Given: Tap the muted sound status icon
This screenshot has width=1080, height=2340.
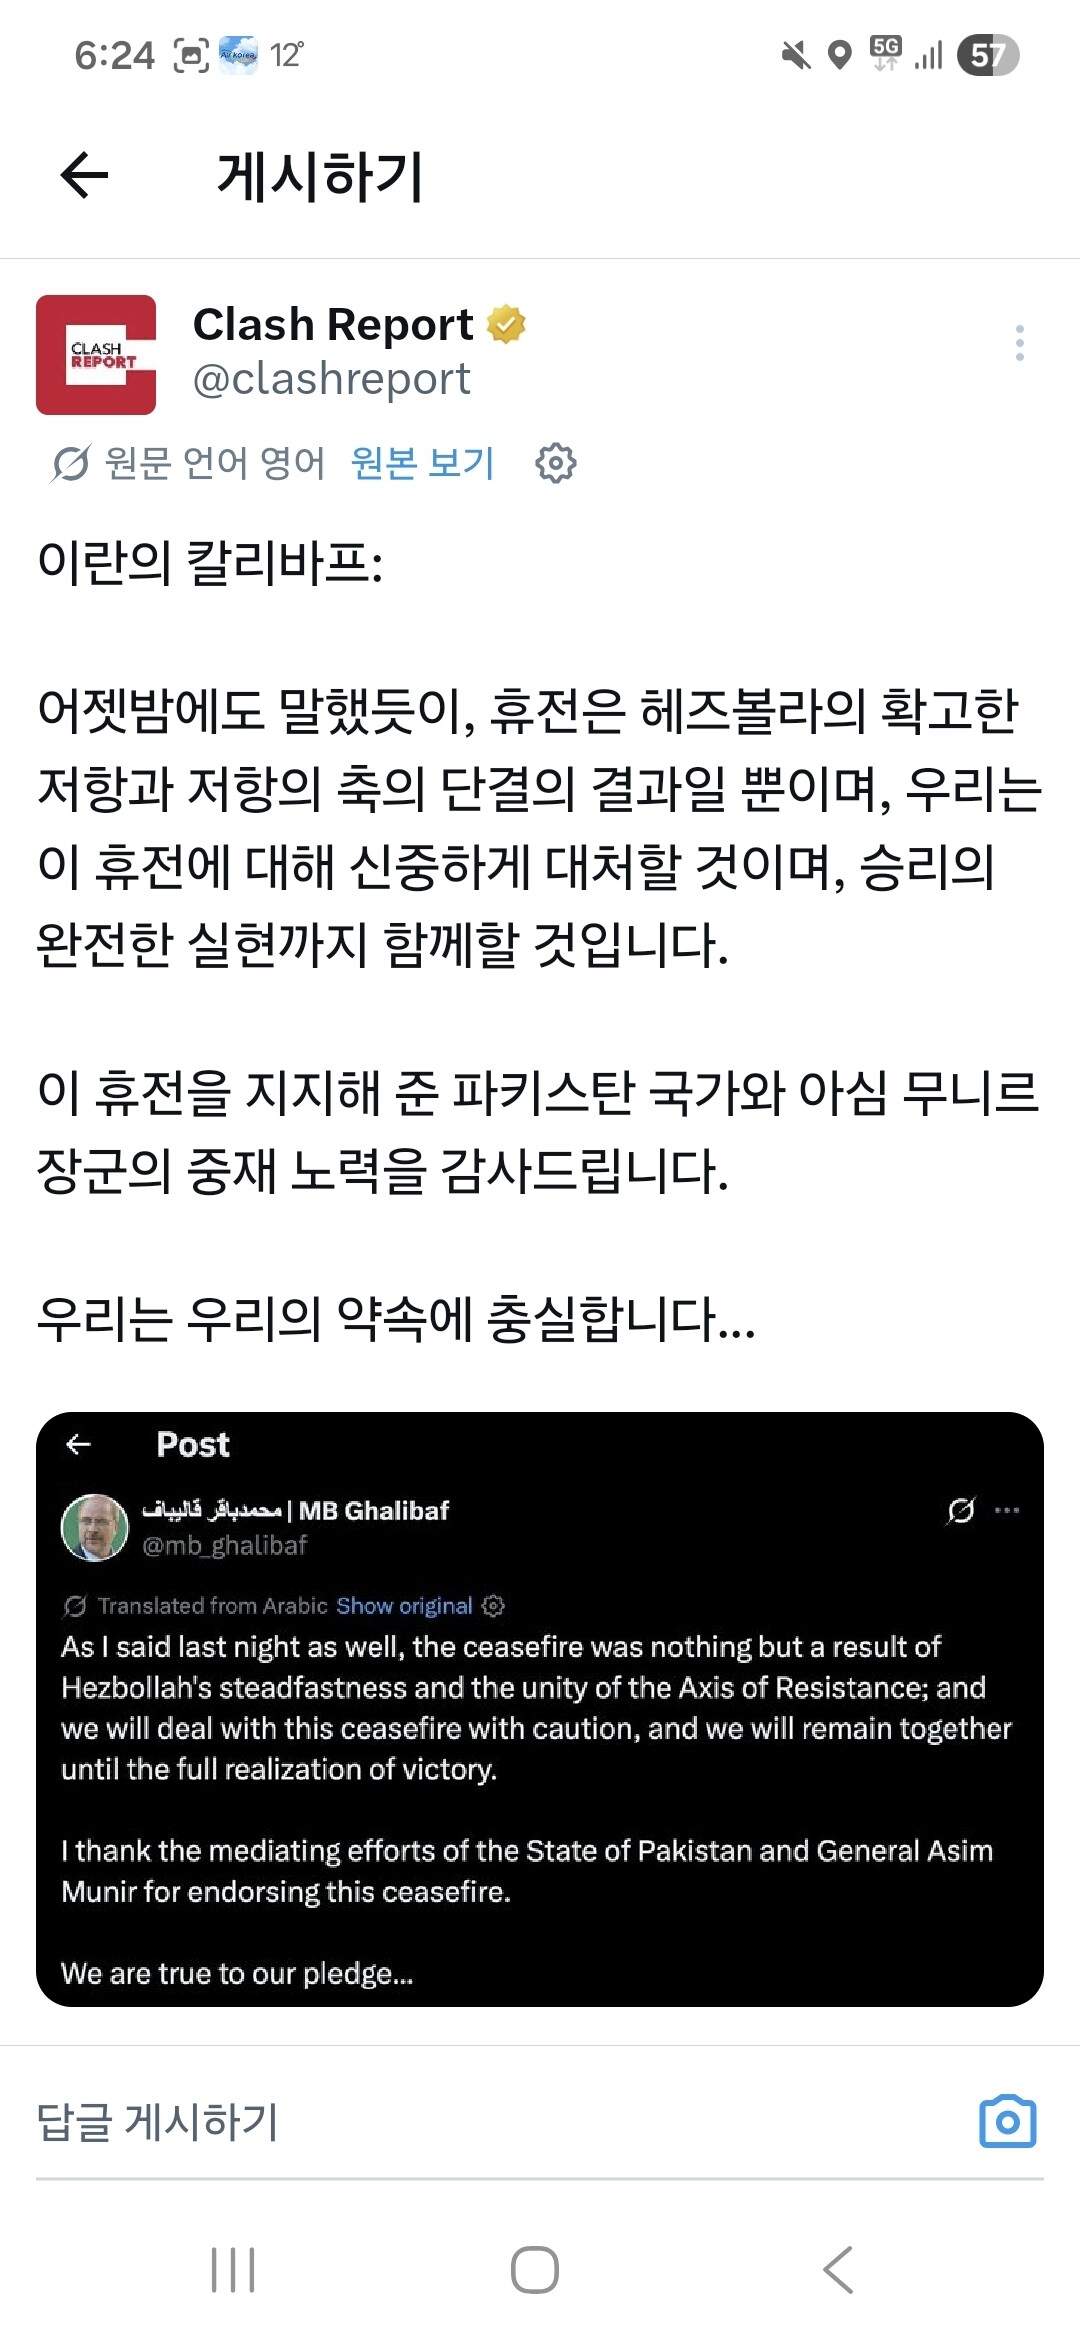Looking at the screenshot, I should (x=796, y=55).
